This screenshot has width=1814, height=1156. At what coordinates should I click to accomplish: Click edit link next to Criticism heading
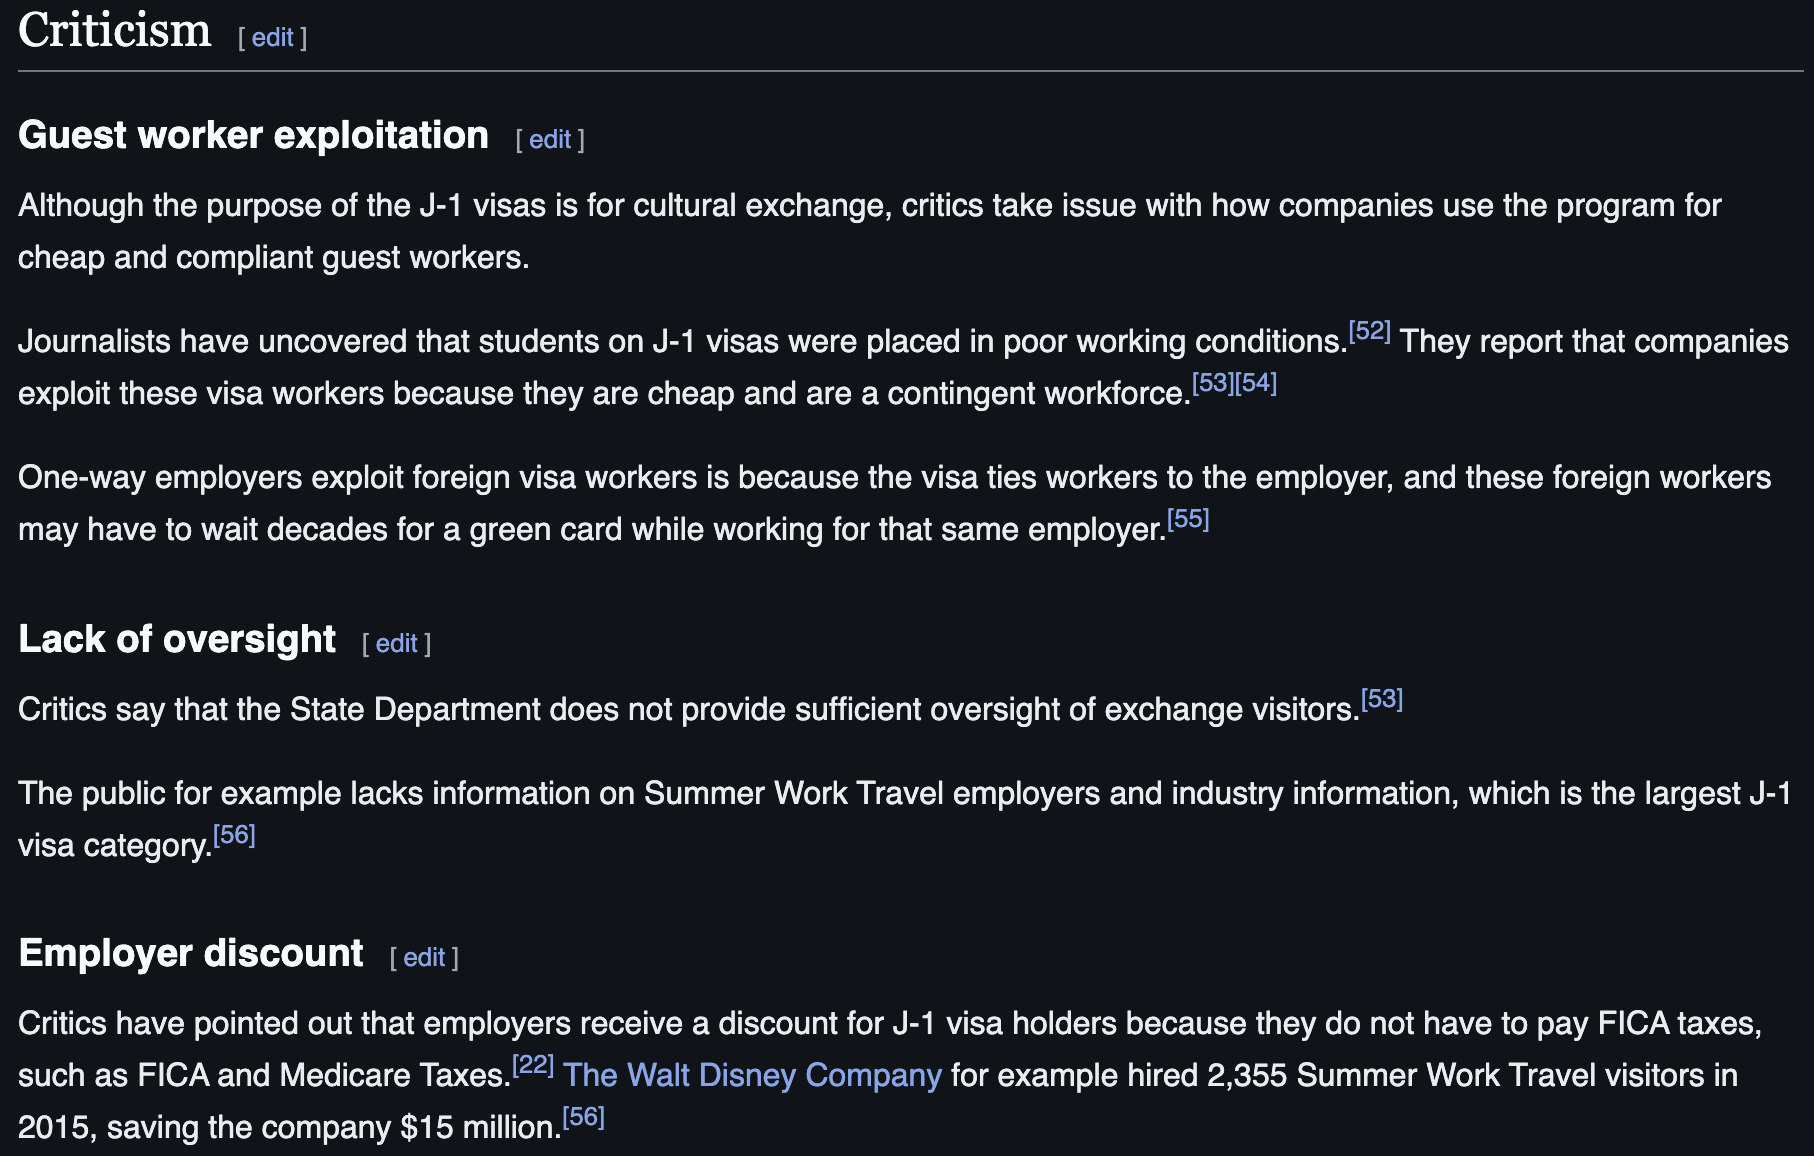click(272, 38)
